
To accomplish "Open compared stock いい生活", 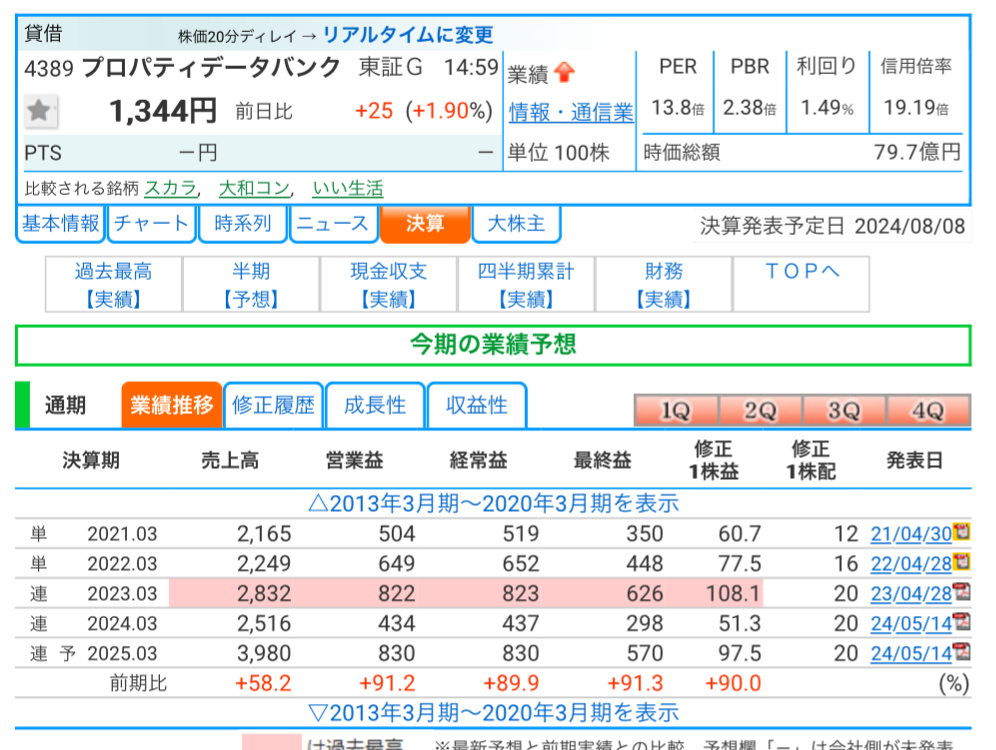I will click(x=348, y=188).
